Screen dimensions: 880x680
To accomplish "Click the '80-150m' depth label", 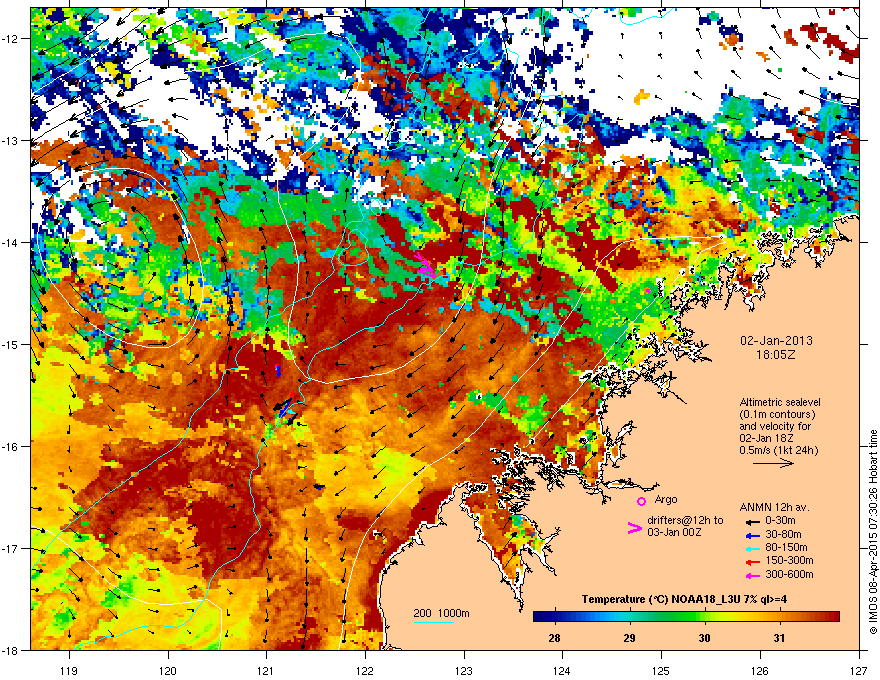I will pyautogui.click(x=786, y=547).
